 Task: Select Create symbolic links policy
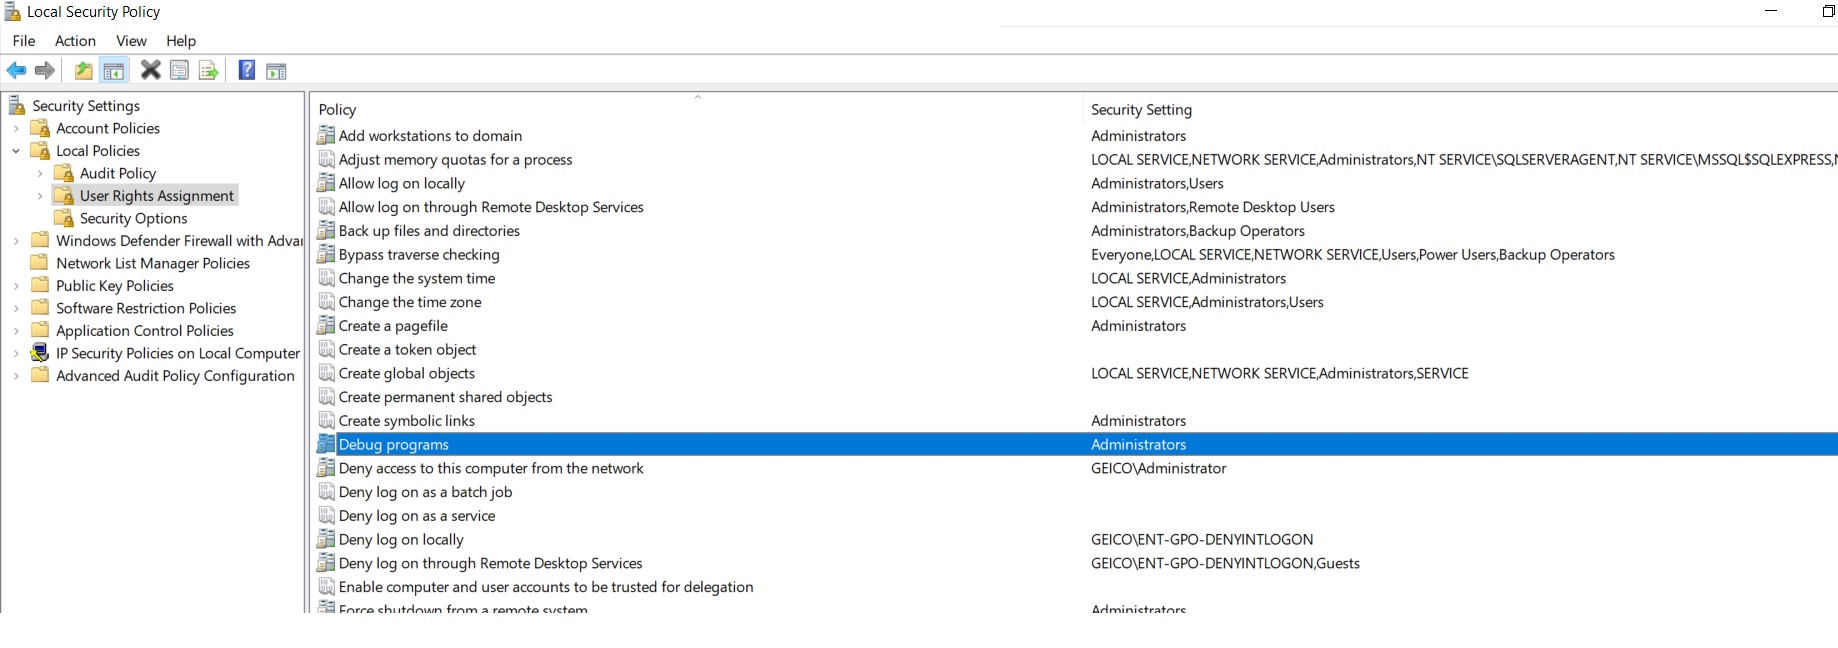click(x=407, y=420)
